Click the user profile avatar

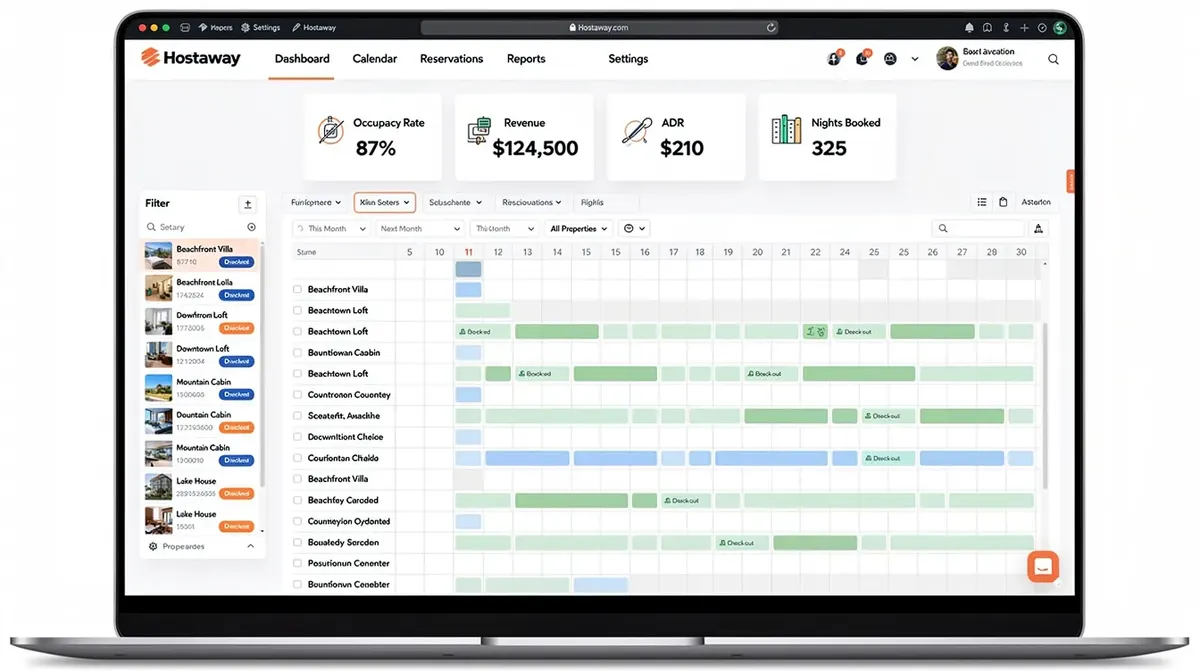[947, 58]
